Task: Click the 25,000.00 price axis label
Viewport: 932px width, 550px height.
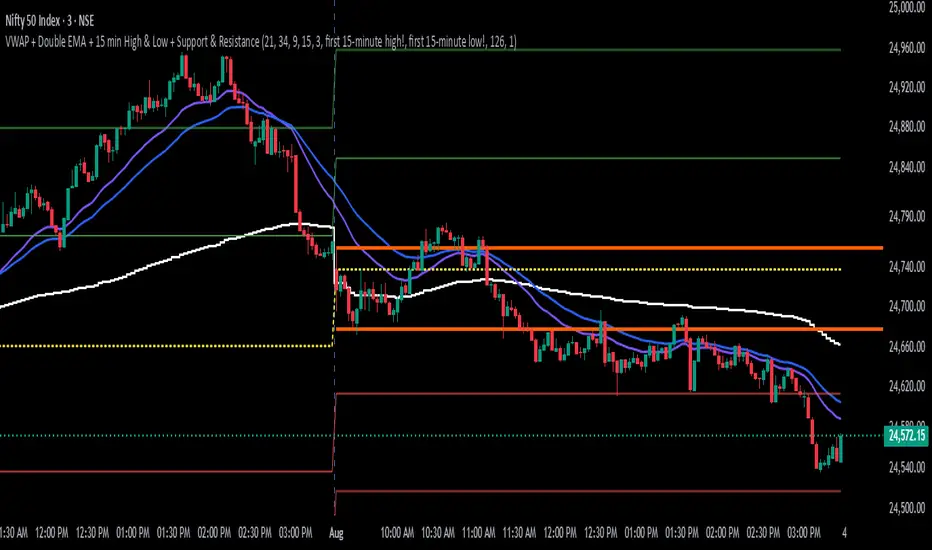Action: 906,7
